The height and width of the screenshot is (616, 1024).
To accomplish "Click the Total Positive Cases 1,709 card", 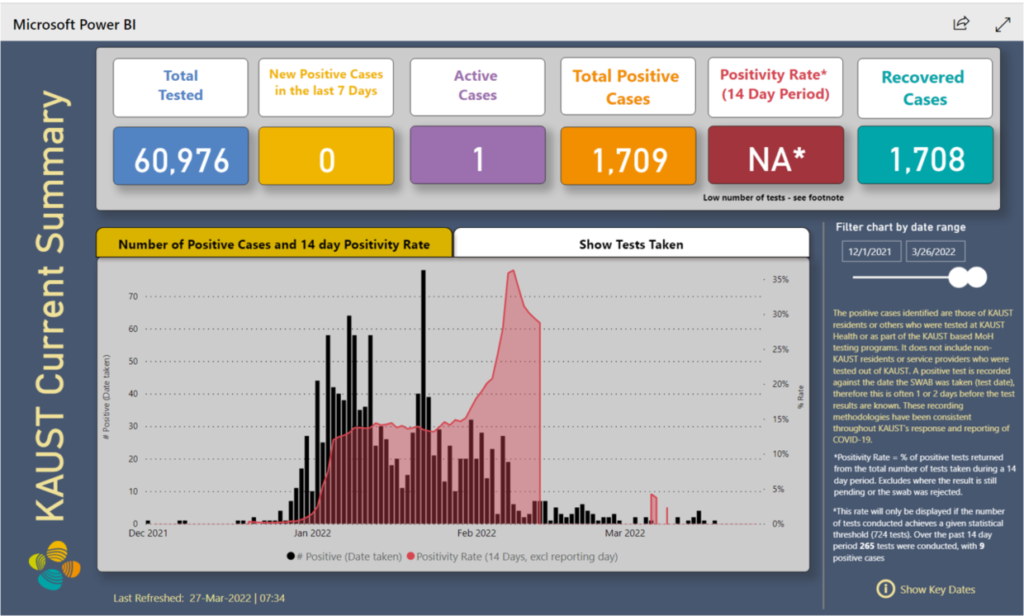I will (x=627, y=156).
